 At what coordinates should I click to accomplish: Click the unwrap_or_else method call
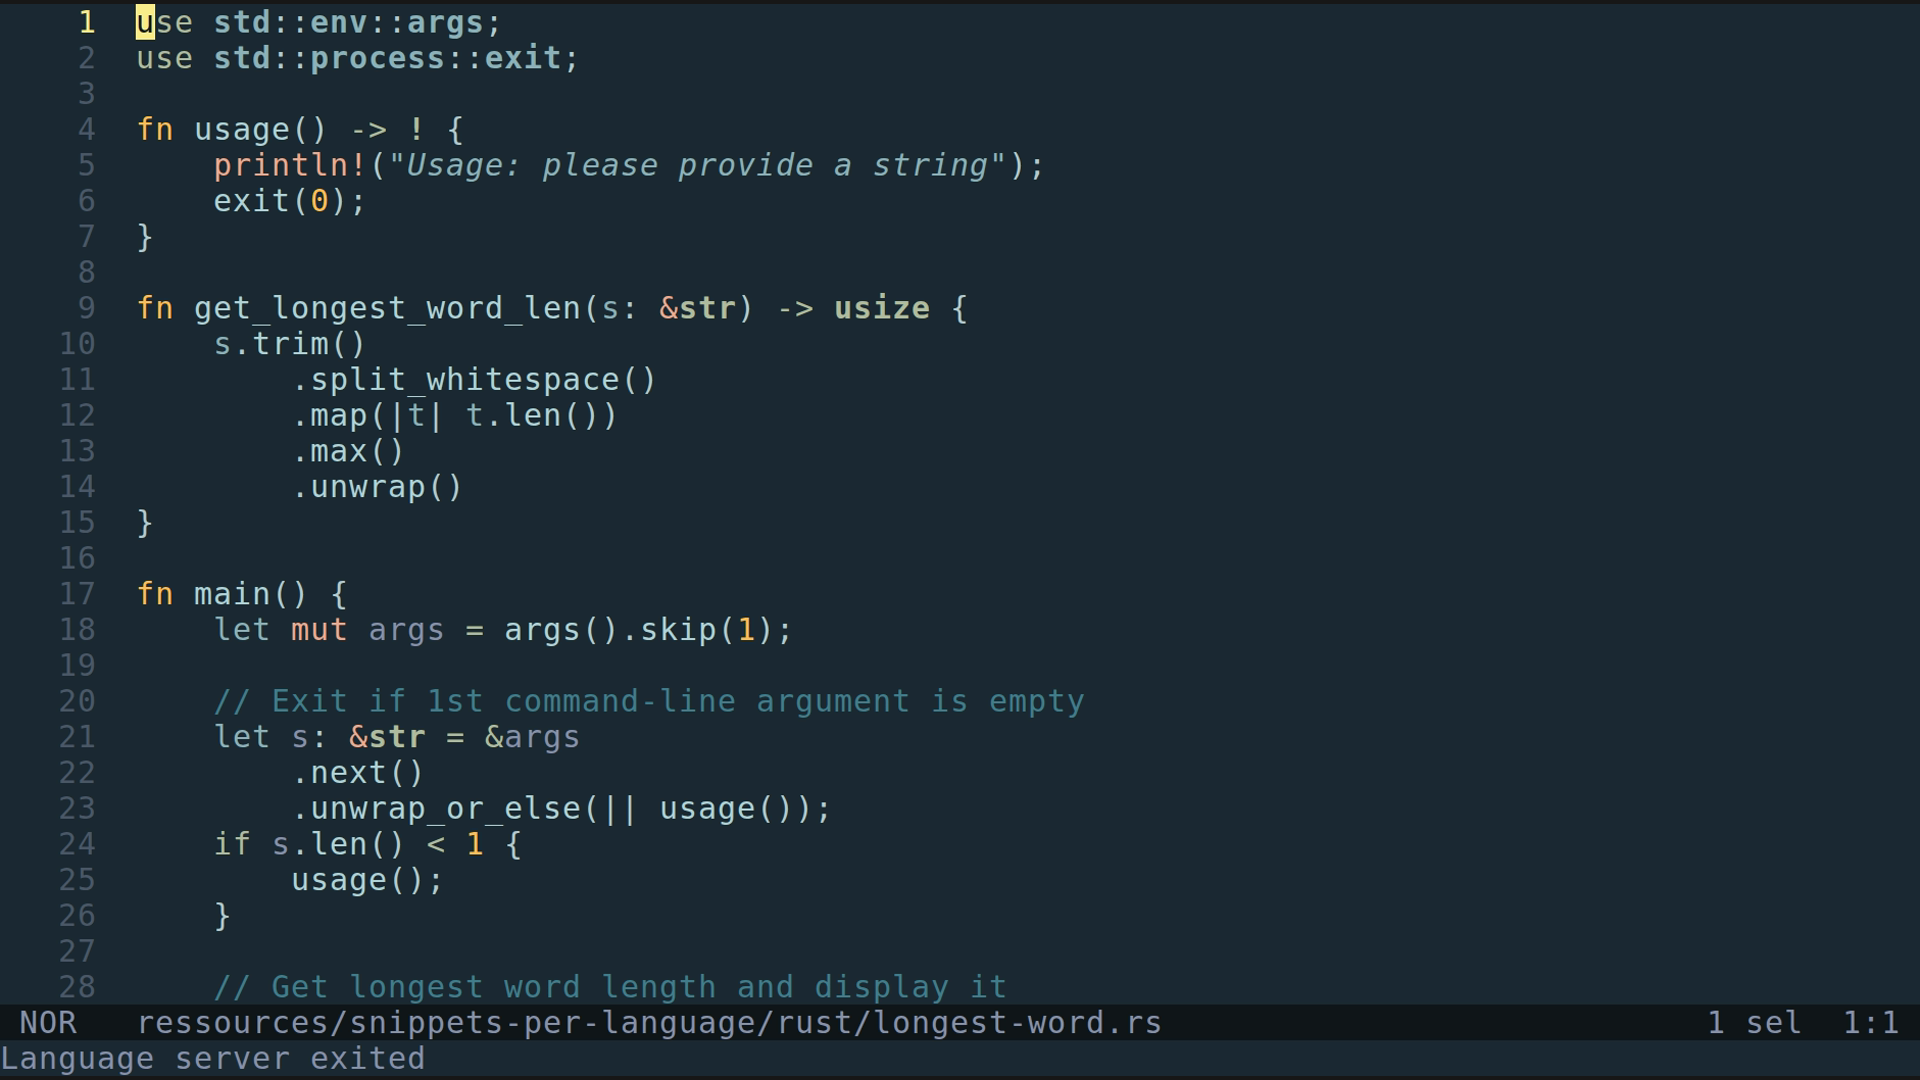(x=445, y=809)
